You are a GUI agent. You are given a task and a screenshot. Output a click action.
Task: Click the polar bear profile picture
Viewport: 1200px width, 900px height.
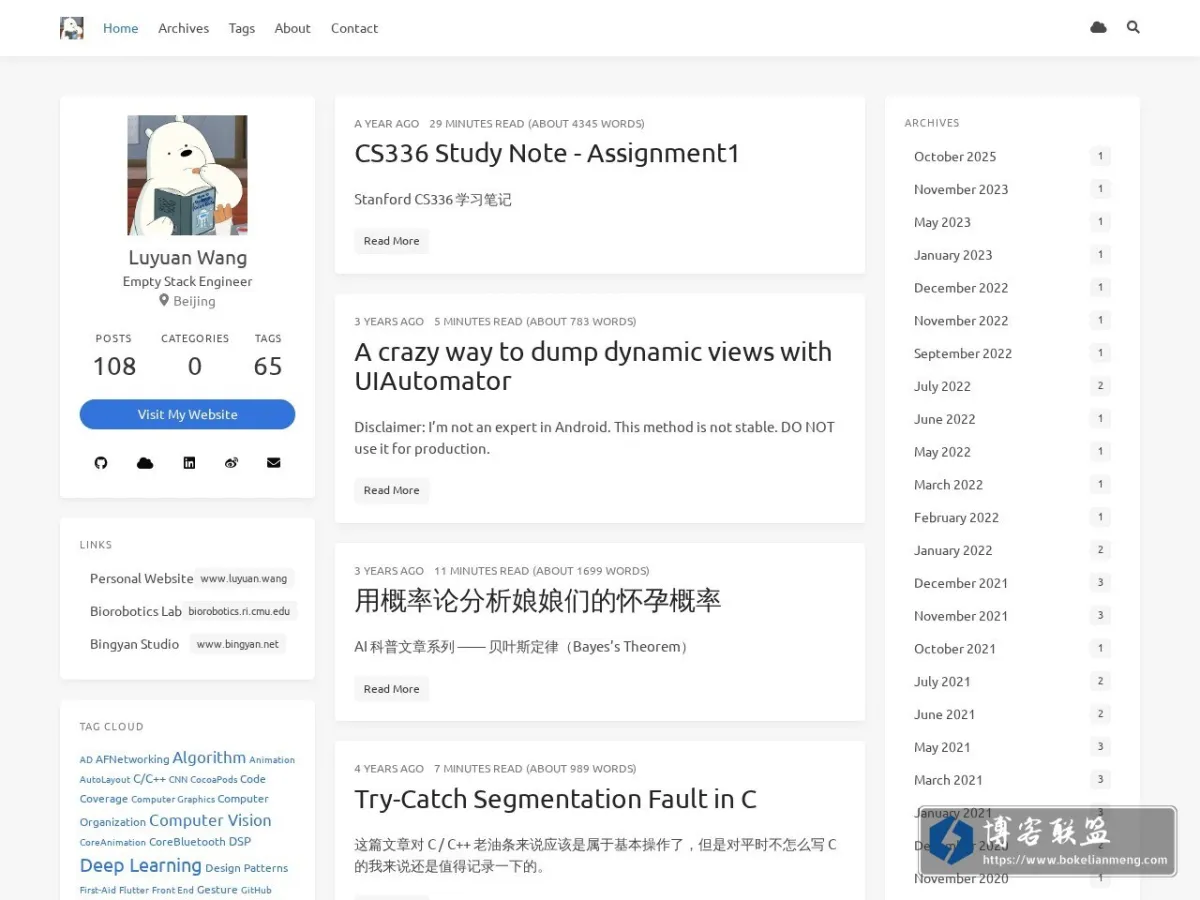[x=187, y=175]
